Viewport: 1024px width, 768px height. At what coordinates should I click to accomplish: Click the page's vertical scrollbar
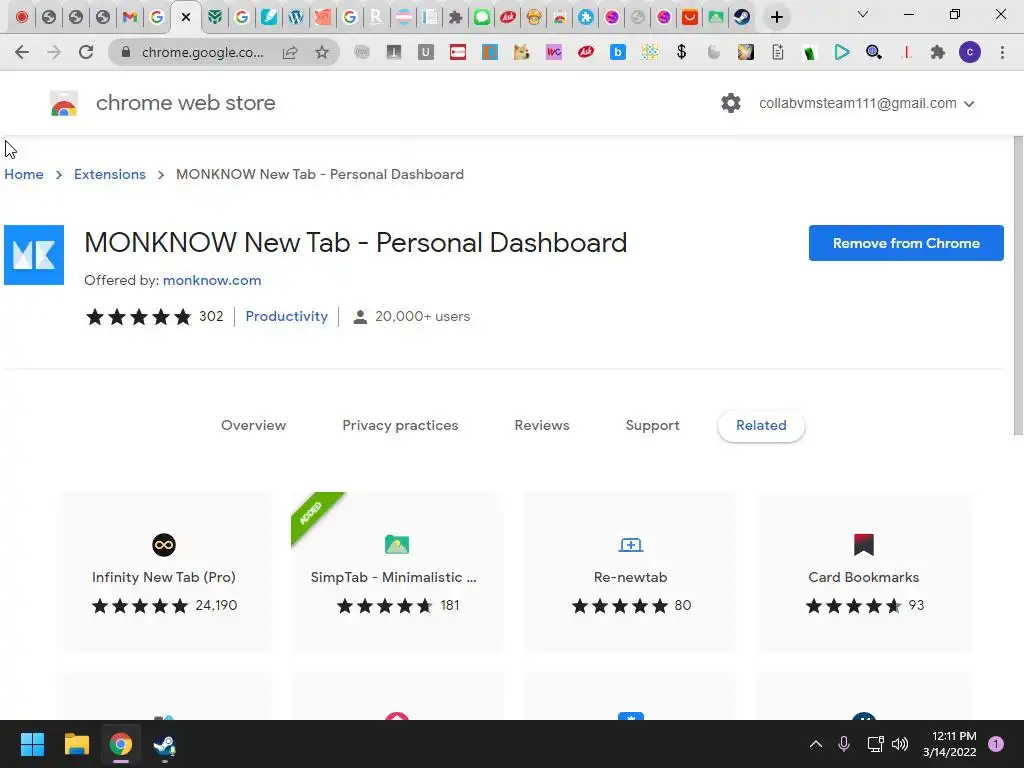coord(1017,285)
